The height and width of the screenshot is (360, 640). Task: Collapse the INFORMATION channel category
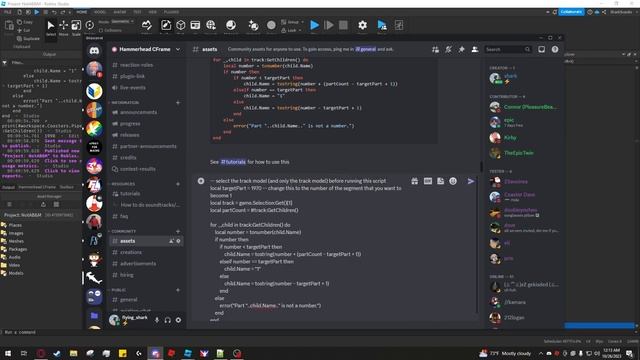[x=125, y=102]
